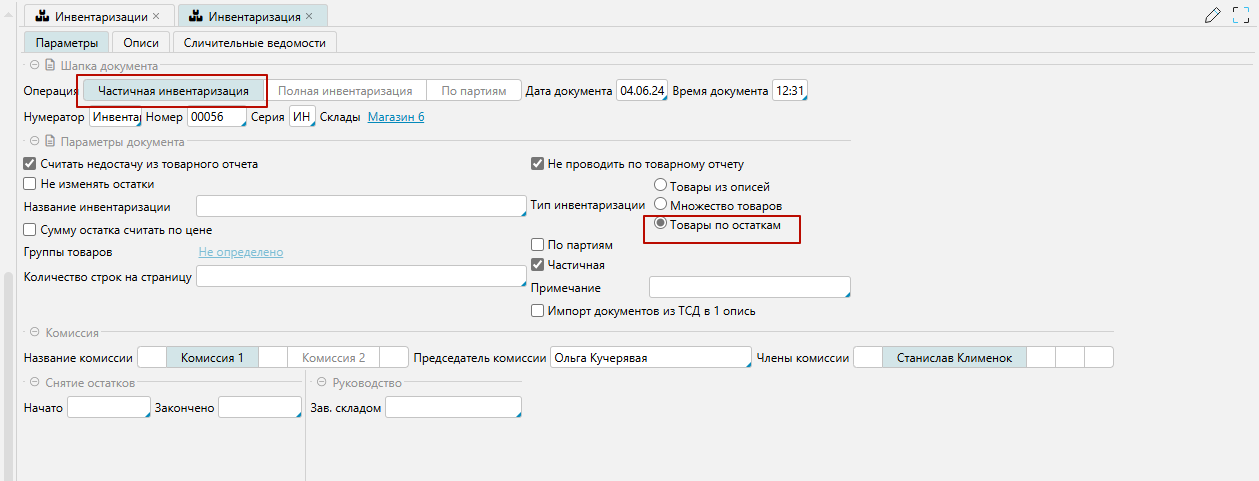Choose the Полная инвентаризация operation
The image size is (1259, 481).
[x=345, y=90]
